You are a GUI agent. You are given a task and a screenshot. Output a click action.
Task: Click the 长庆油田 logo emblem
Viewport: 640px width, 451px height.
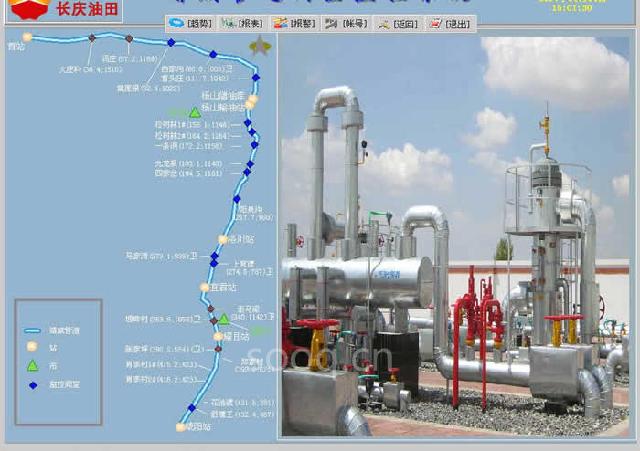[x=28, y=10]
